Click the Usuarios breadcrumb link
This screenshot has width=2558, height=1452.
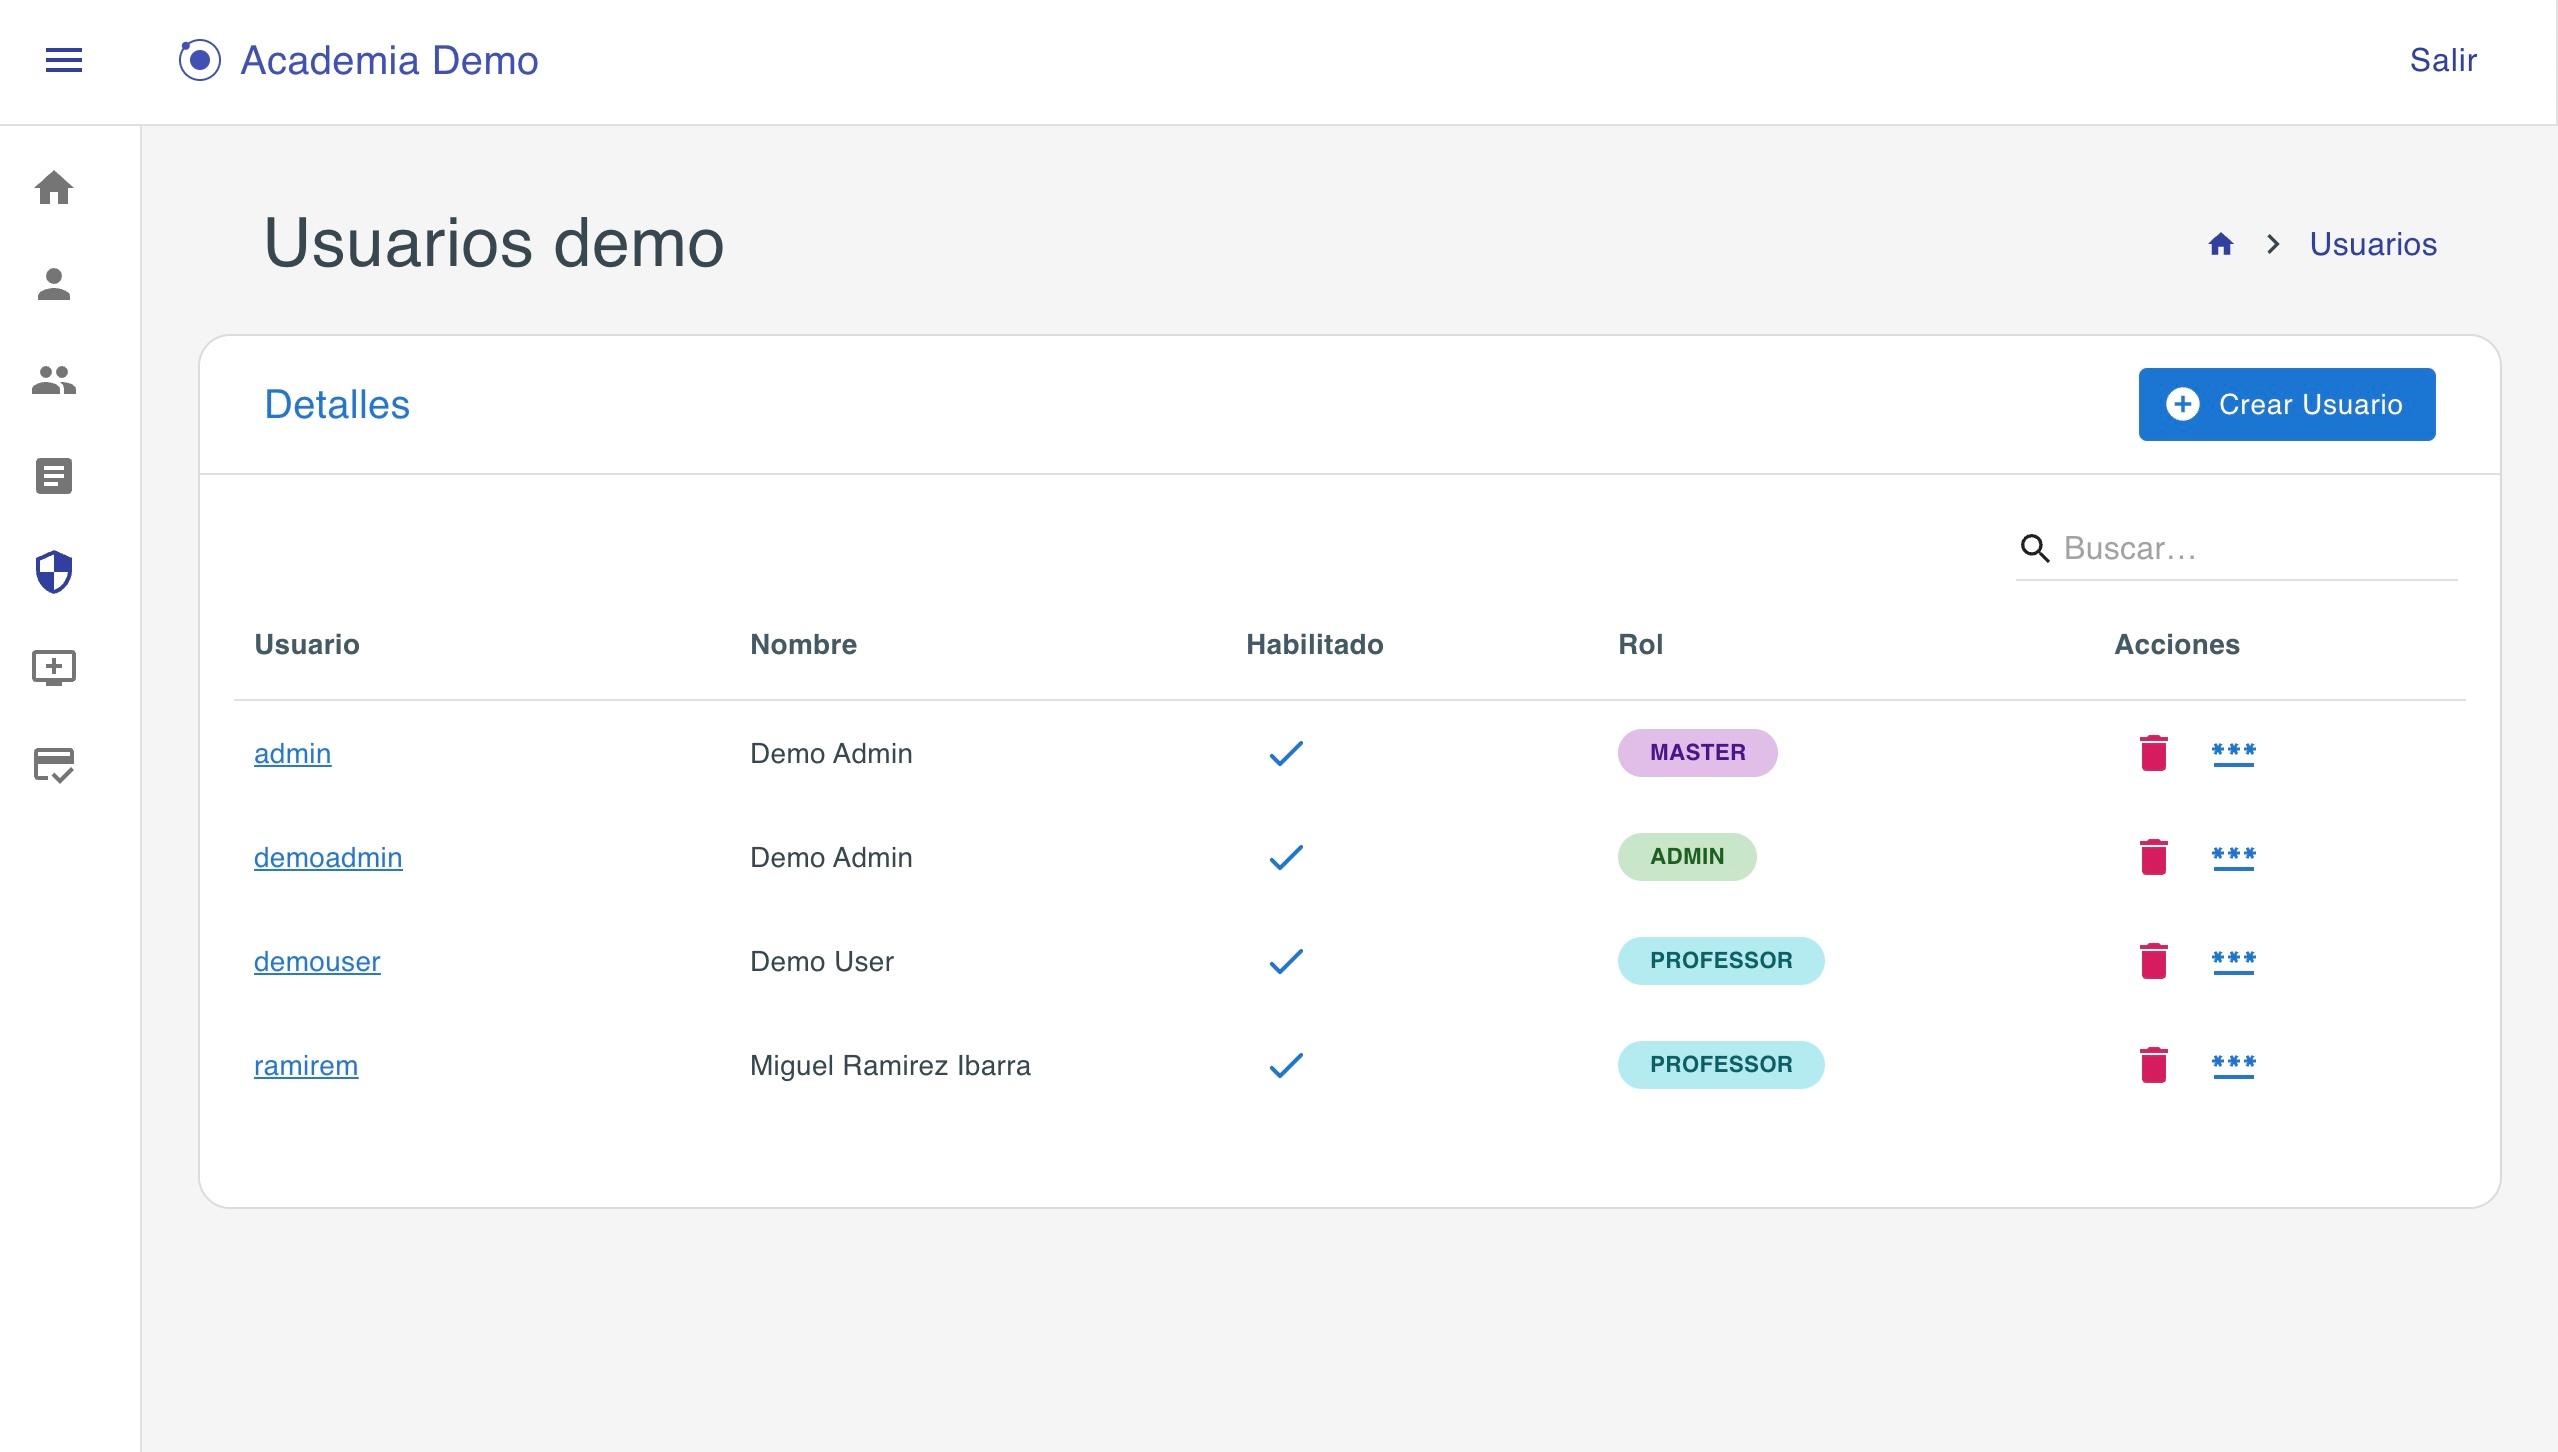point(2372,244)
